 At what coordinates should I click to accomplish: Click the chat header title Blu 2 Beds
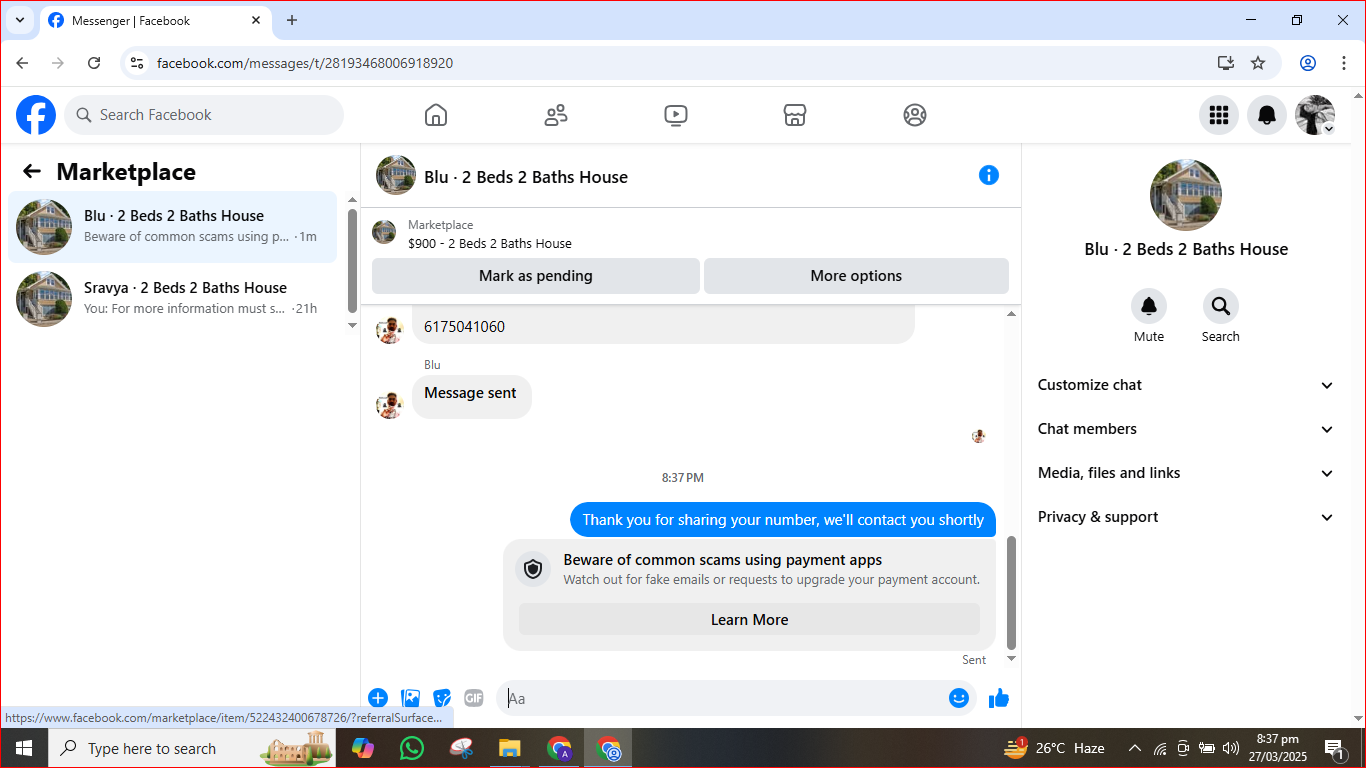tap(526, 177)
